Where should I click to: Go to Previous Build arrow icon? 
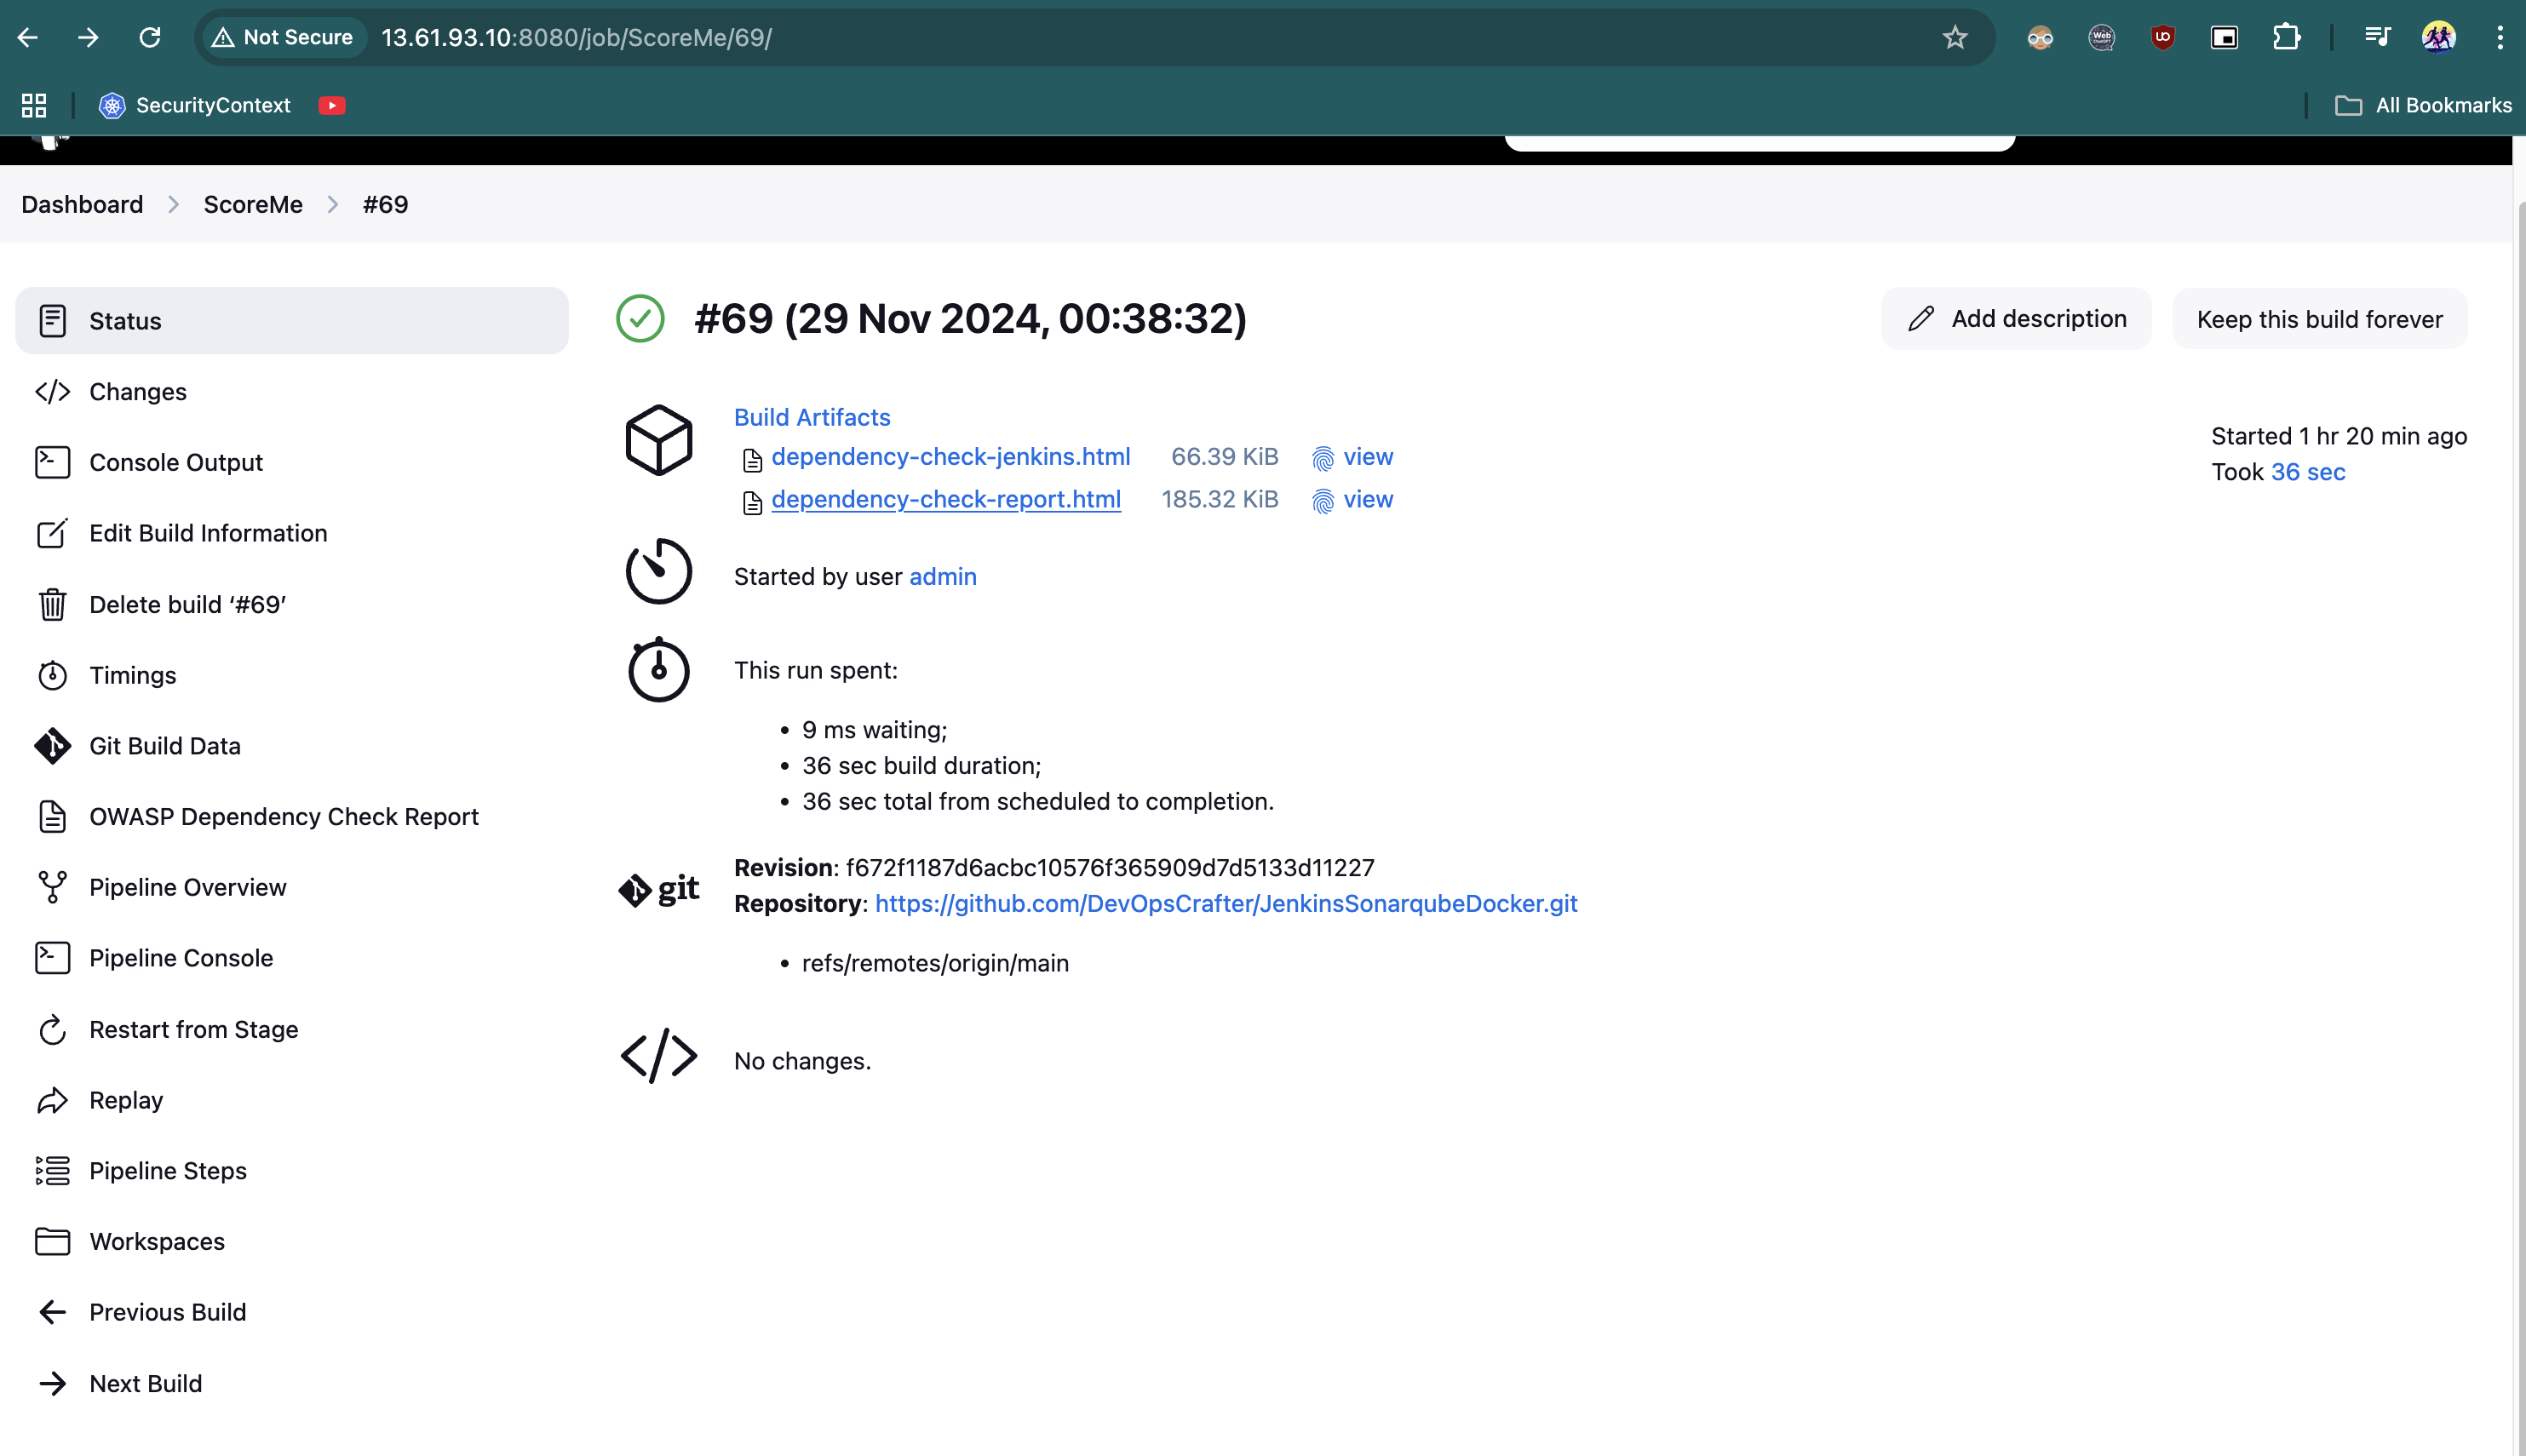tap(52, 1312)
